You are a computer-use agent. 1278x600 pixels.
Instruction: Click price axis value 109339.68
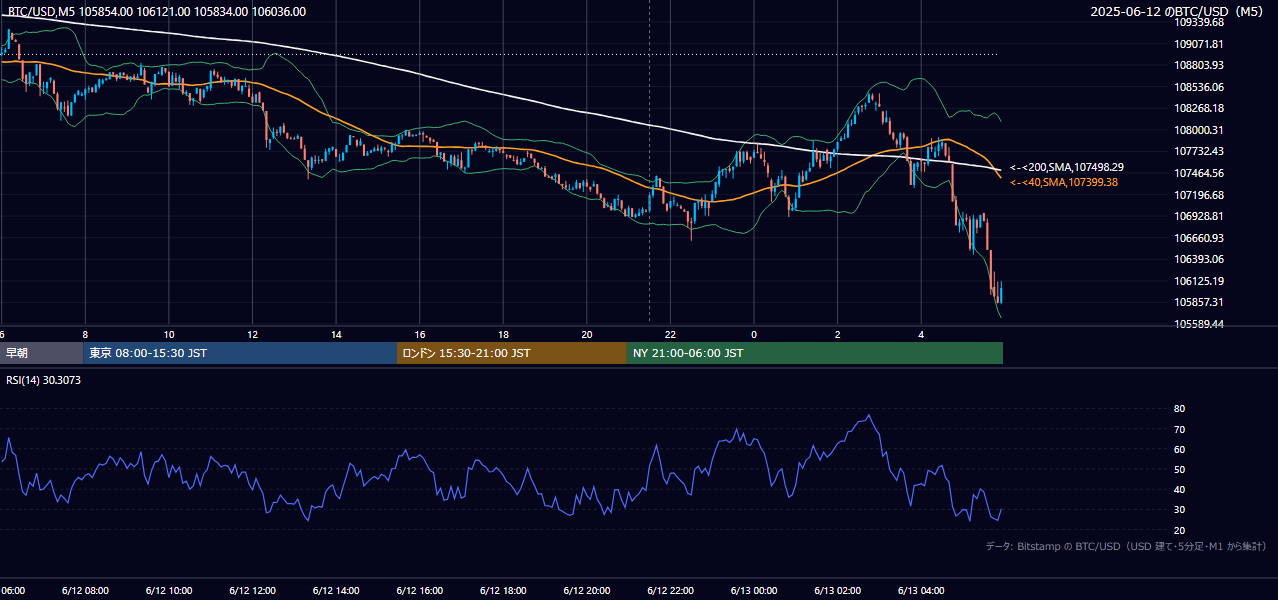[x=1199, y=22]
